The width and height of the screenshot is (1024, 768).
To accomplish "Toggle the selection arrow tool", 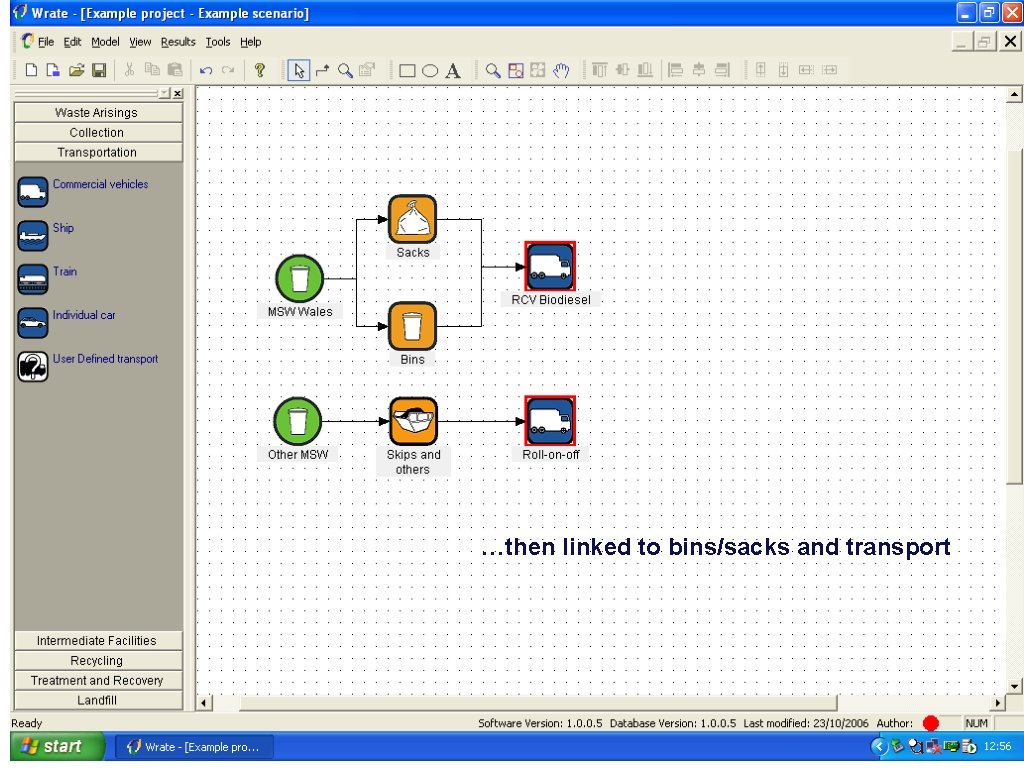I will tap(299, 70).
